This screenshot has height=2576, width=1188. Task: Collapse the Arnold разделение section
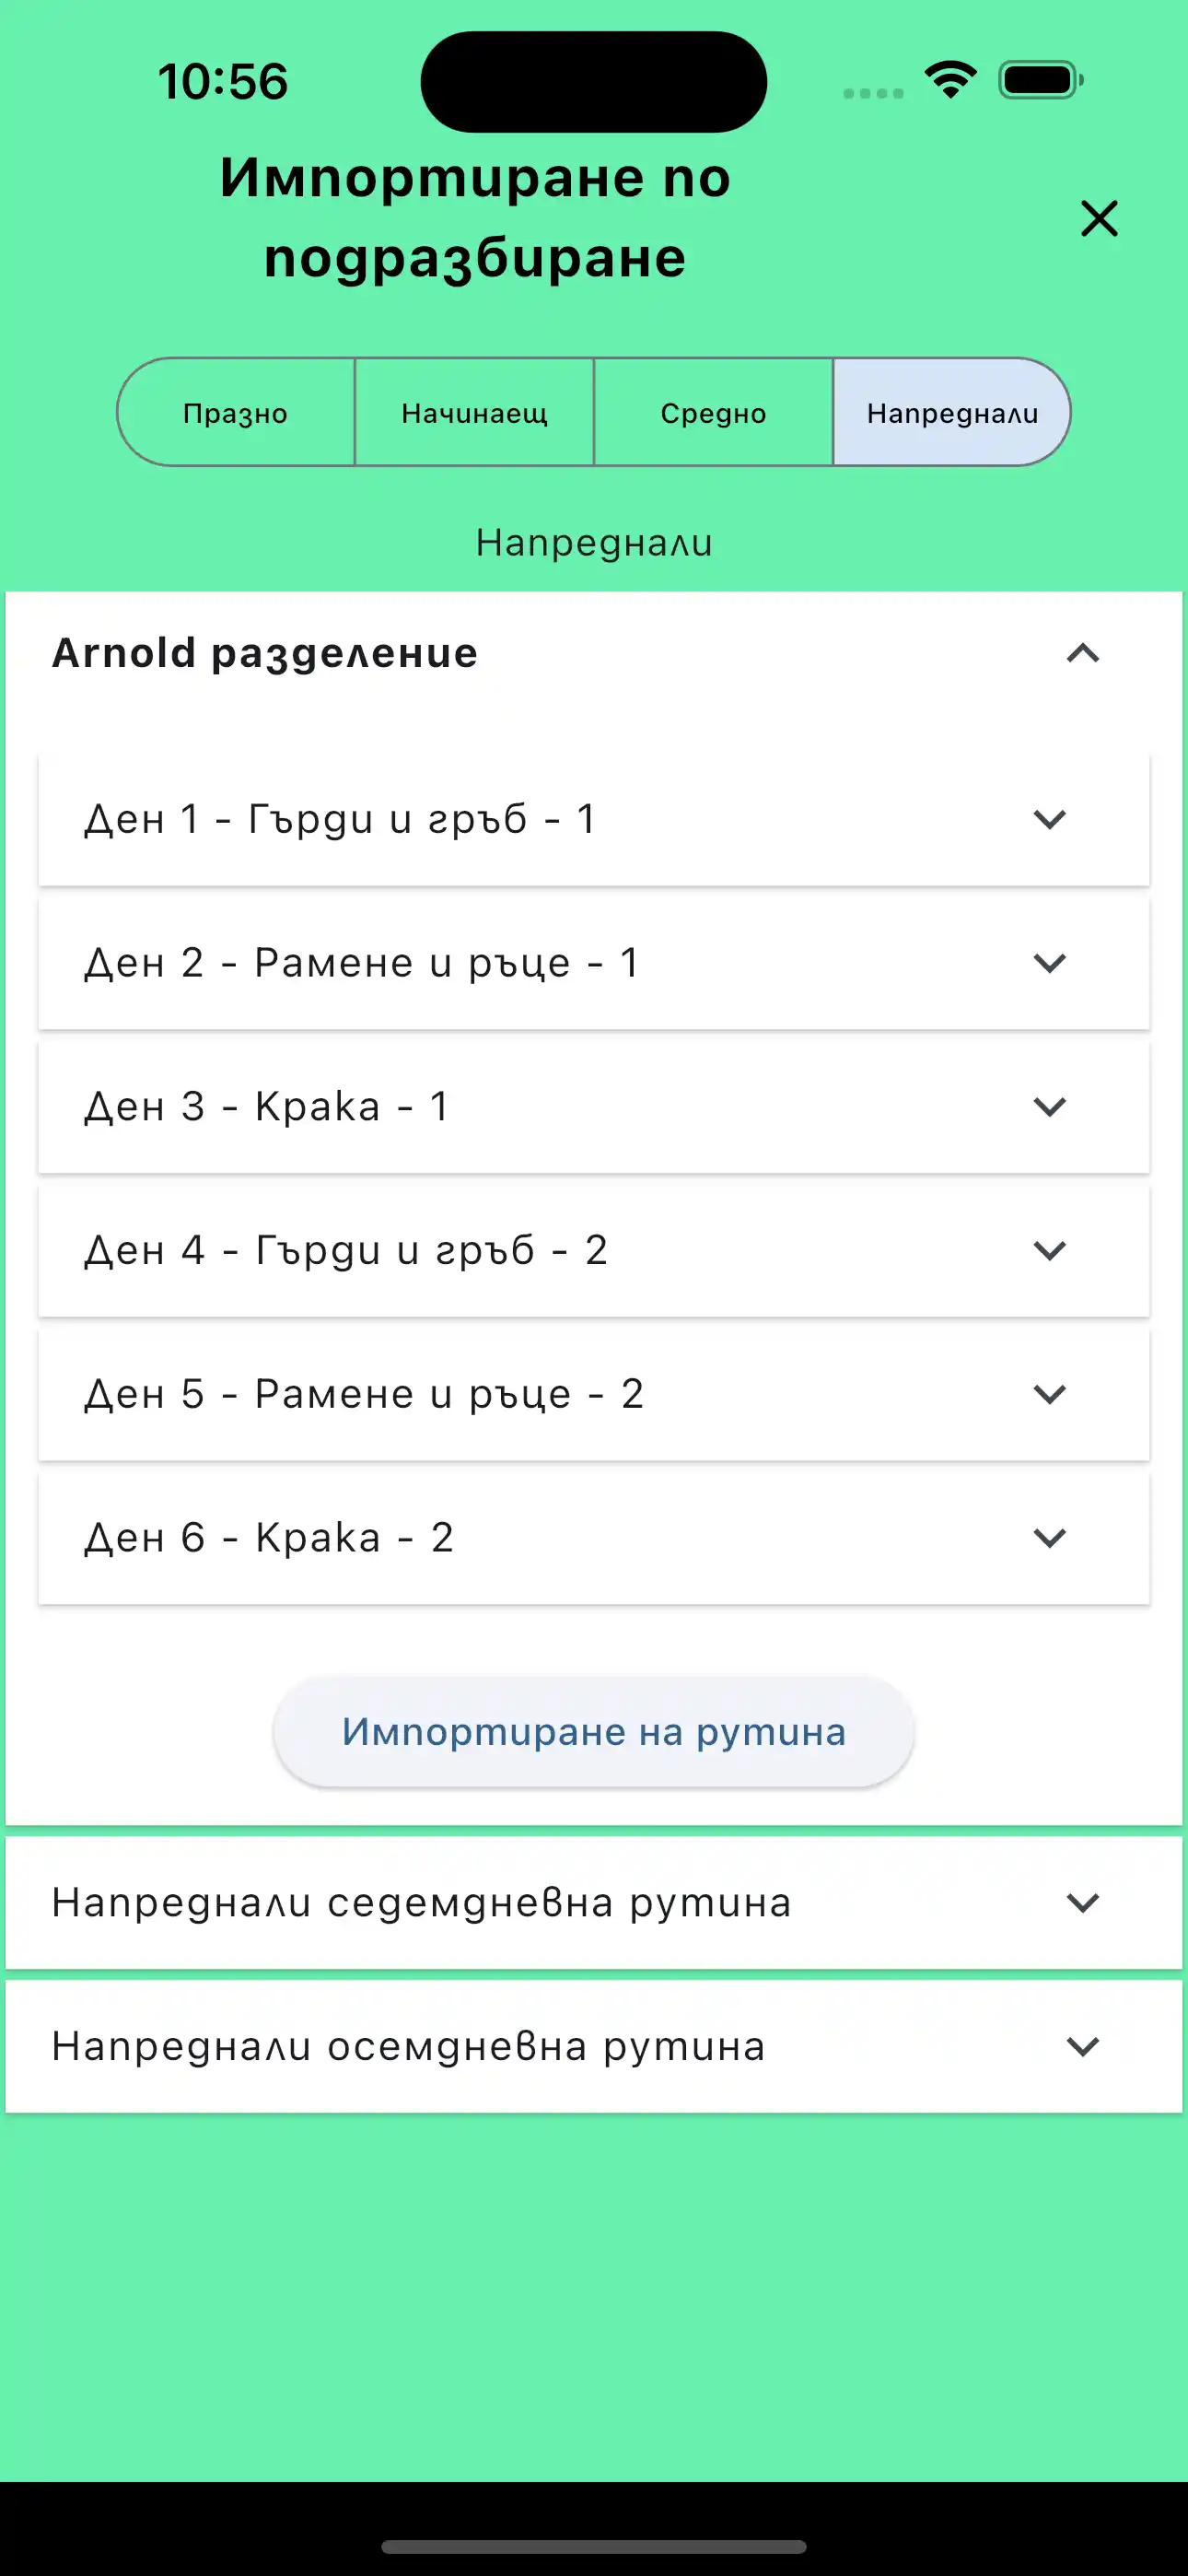tap(1082, 654)
